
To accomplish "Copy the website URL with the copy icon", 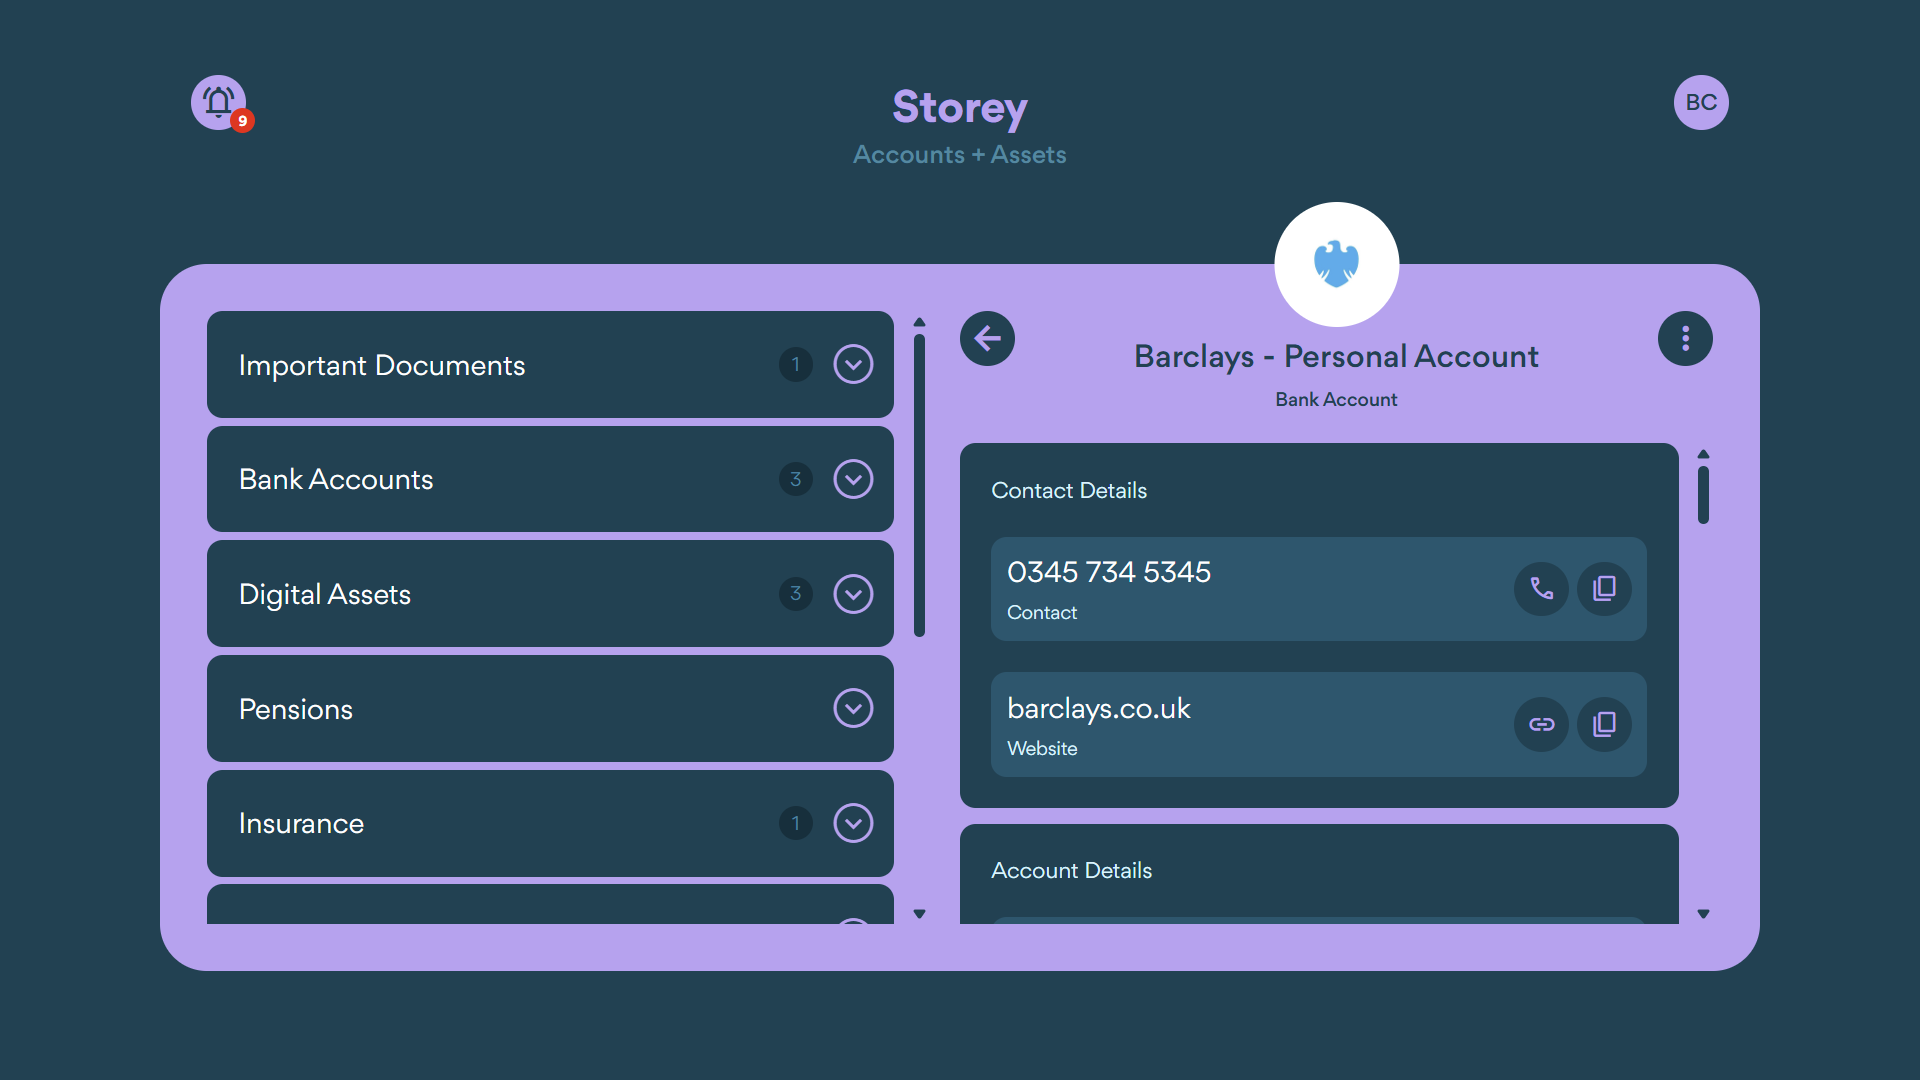I will [1603, 724].
